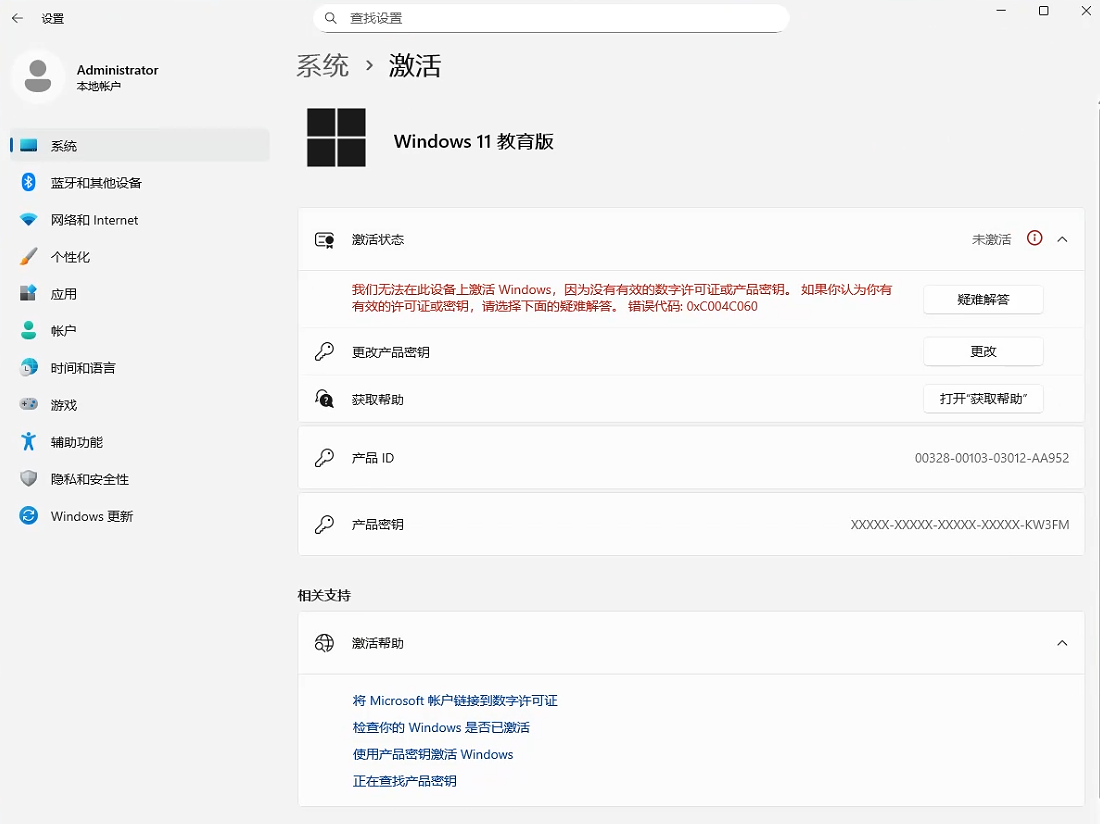Select the paintbrush icon for 个性化
This screenshot has width=1100, height=824.
[29, 257]
